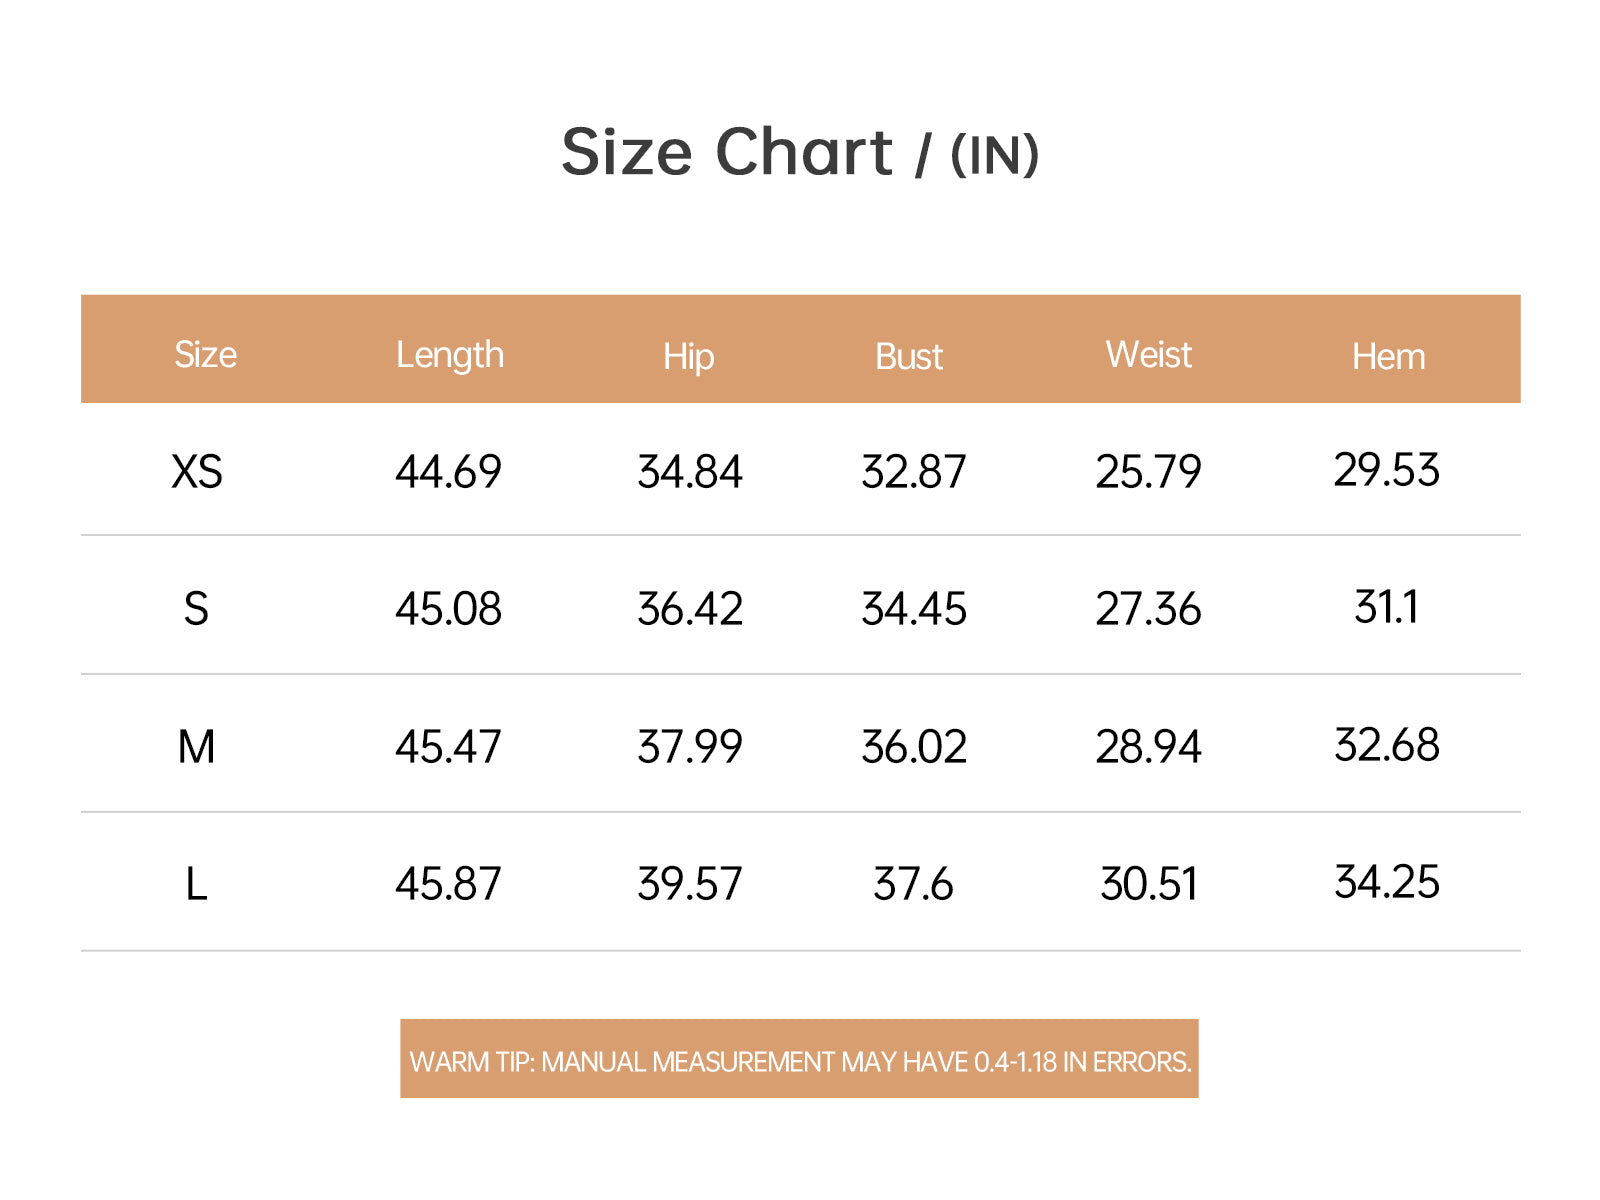Click the L size row label
Screen dimensions: 1600x1200
197,884
